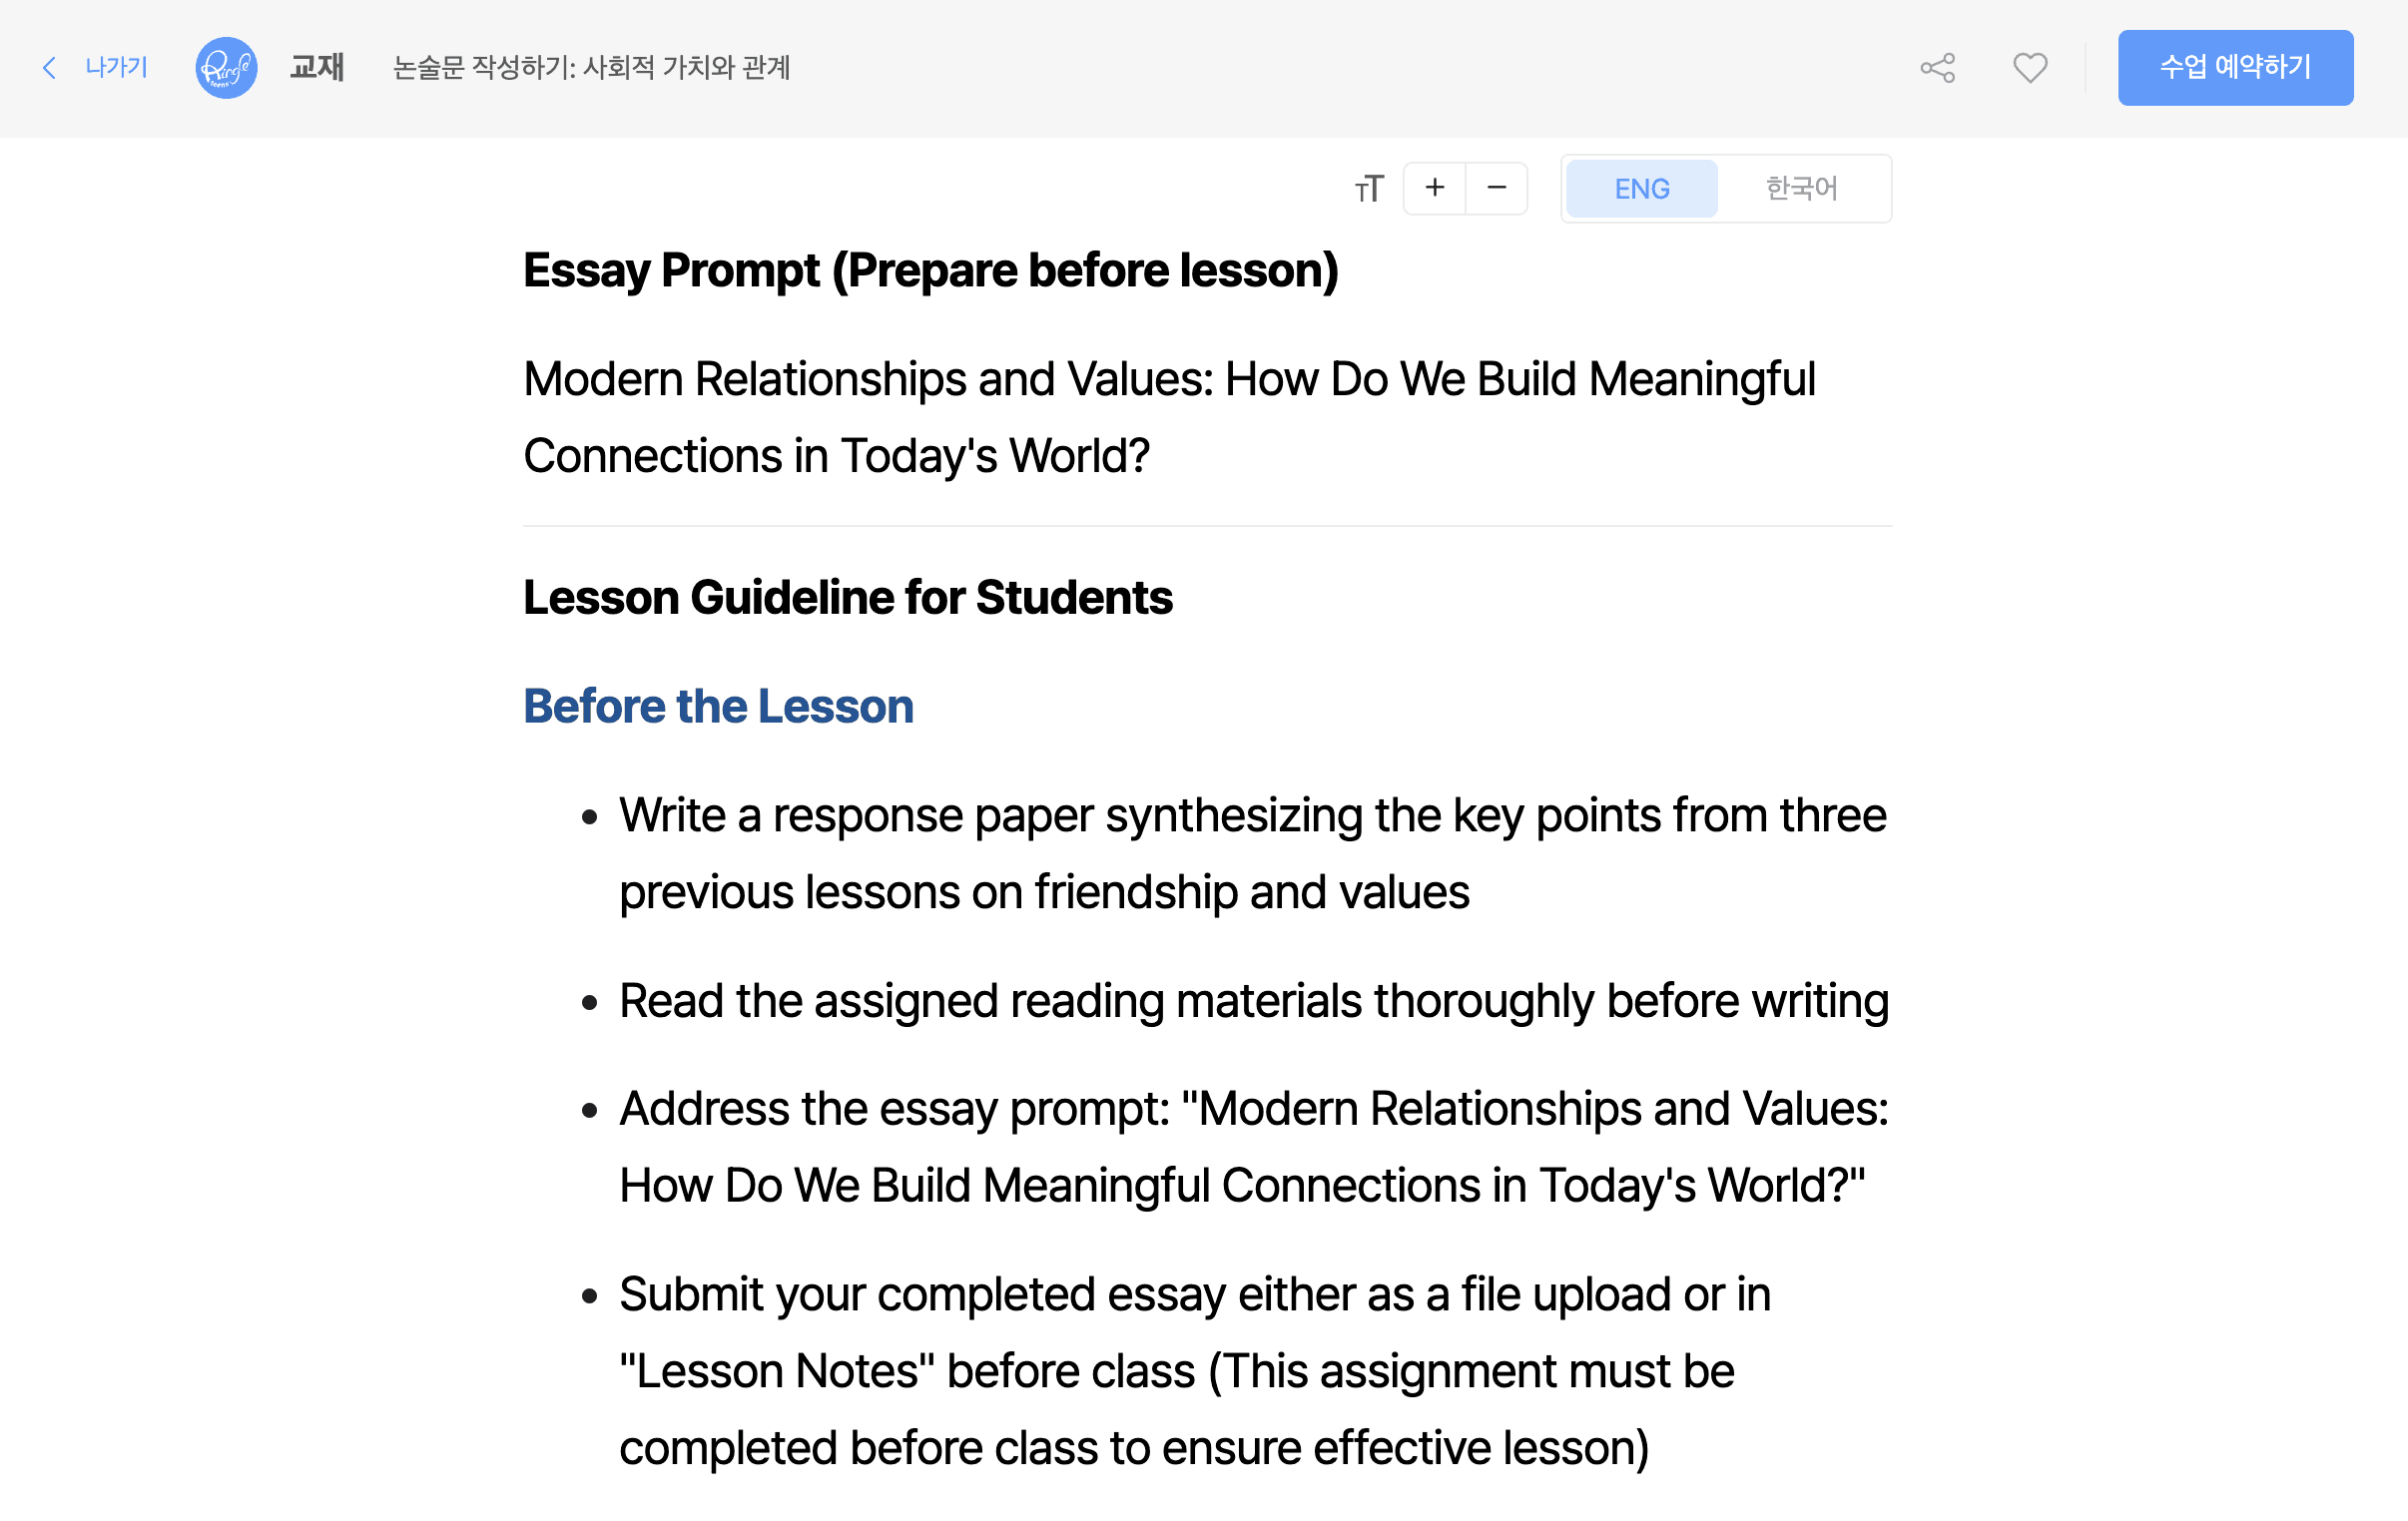Click the back chevron arrow icon
2408x1521 pixels.
pos(49,68)
